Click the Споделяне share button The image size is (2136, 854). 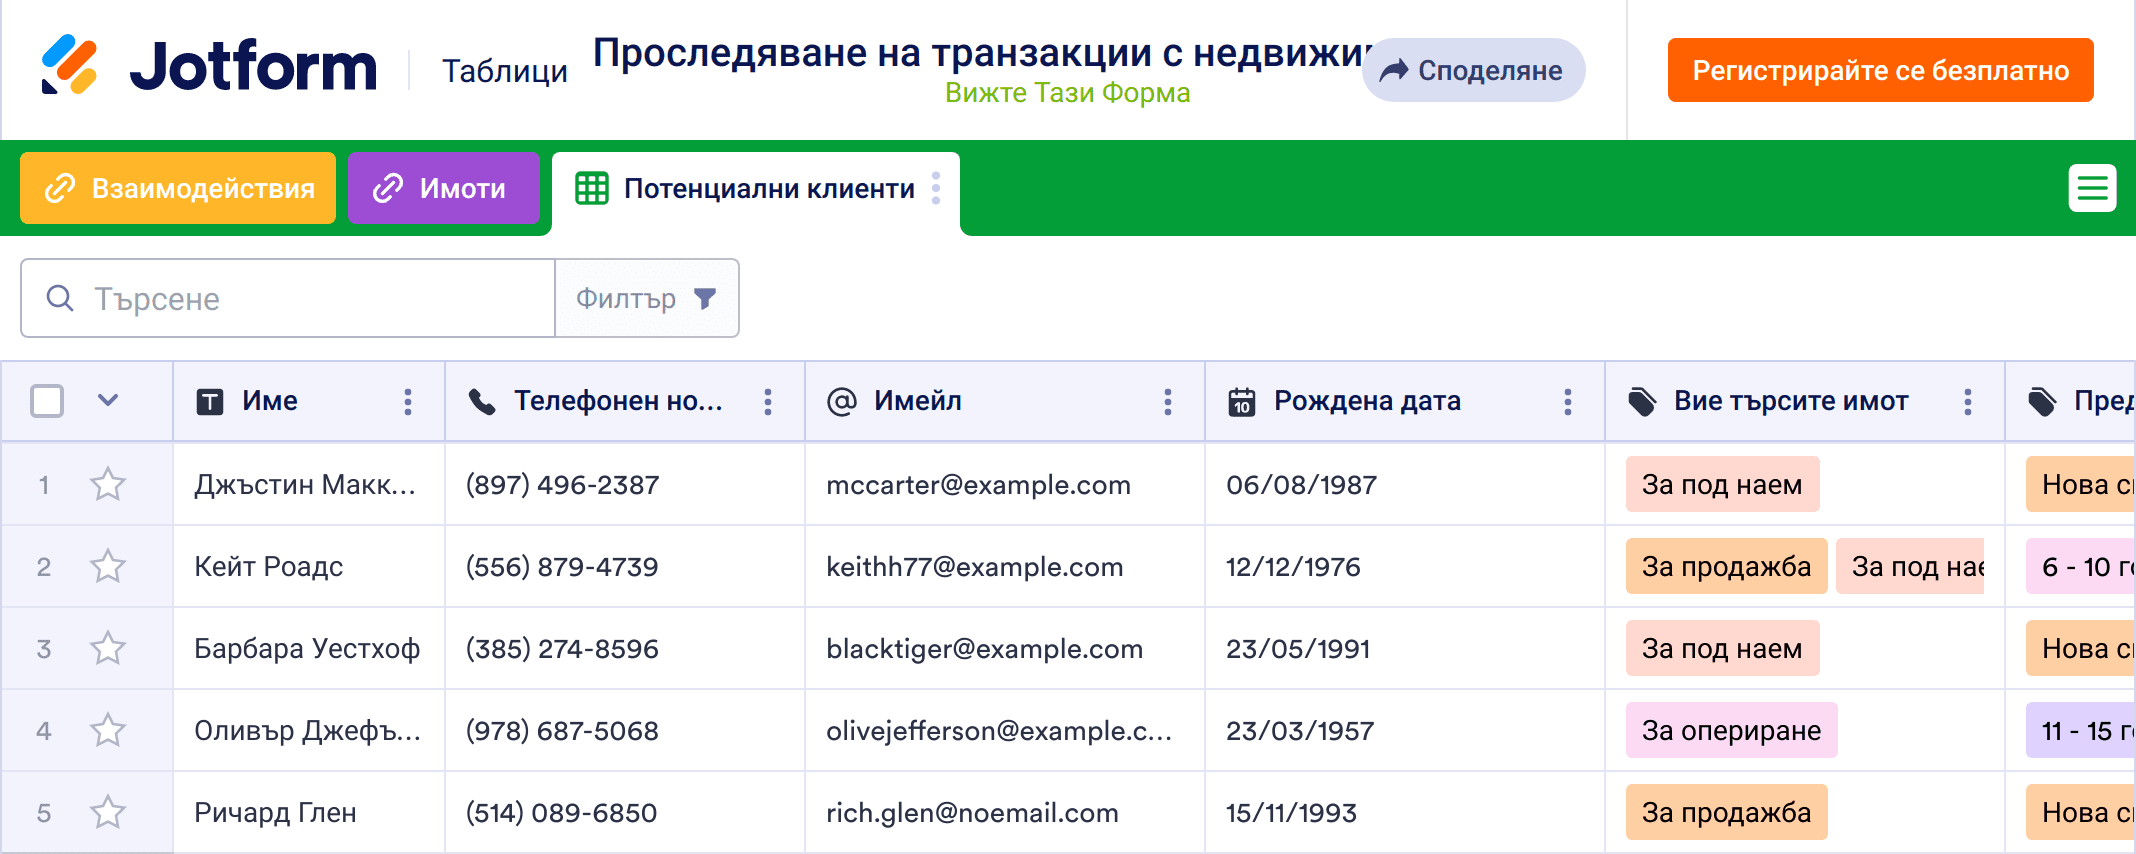point(1472,70)
